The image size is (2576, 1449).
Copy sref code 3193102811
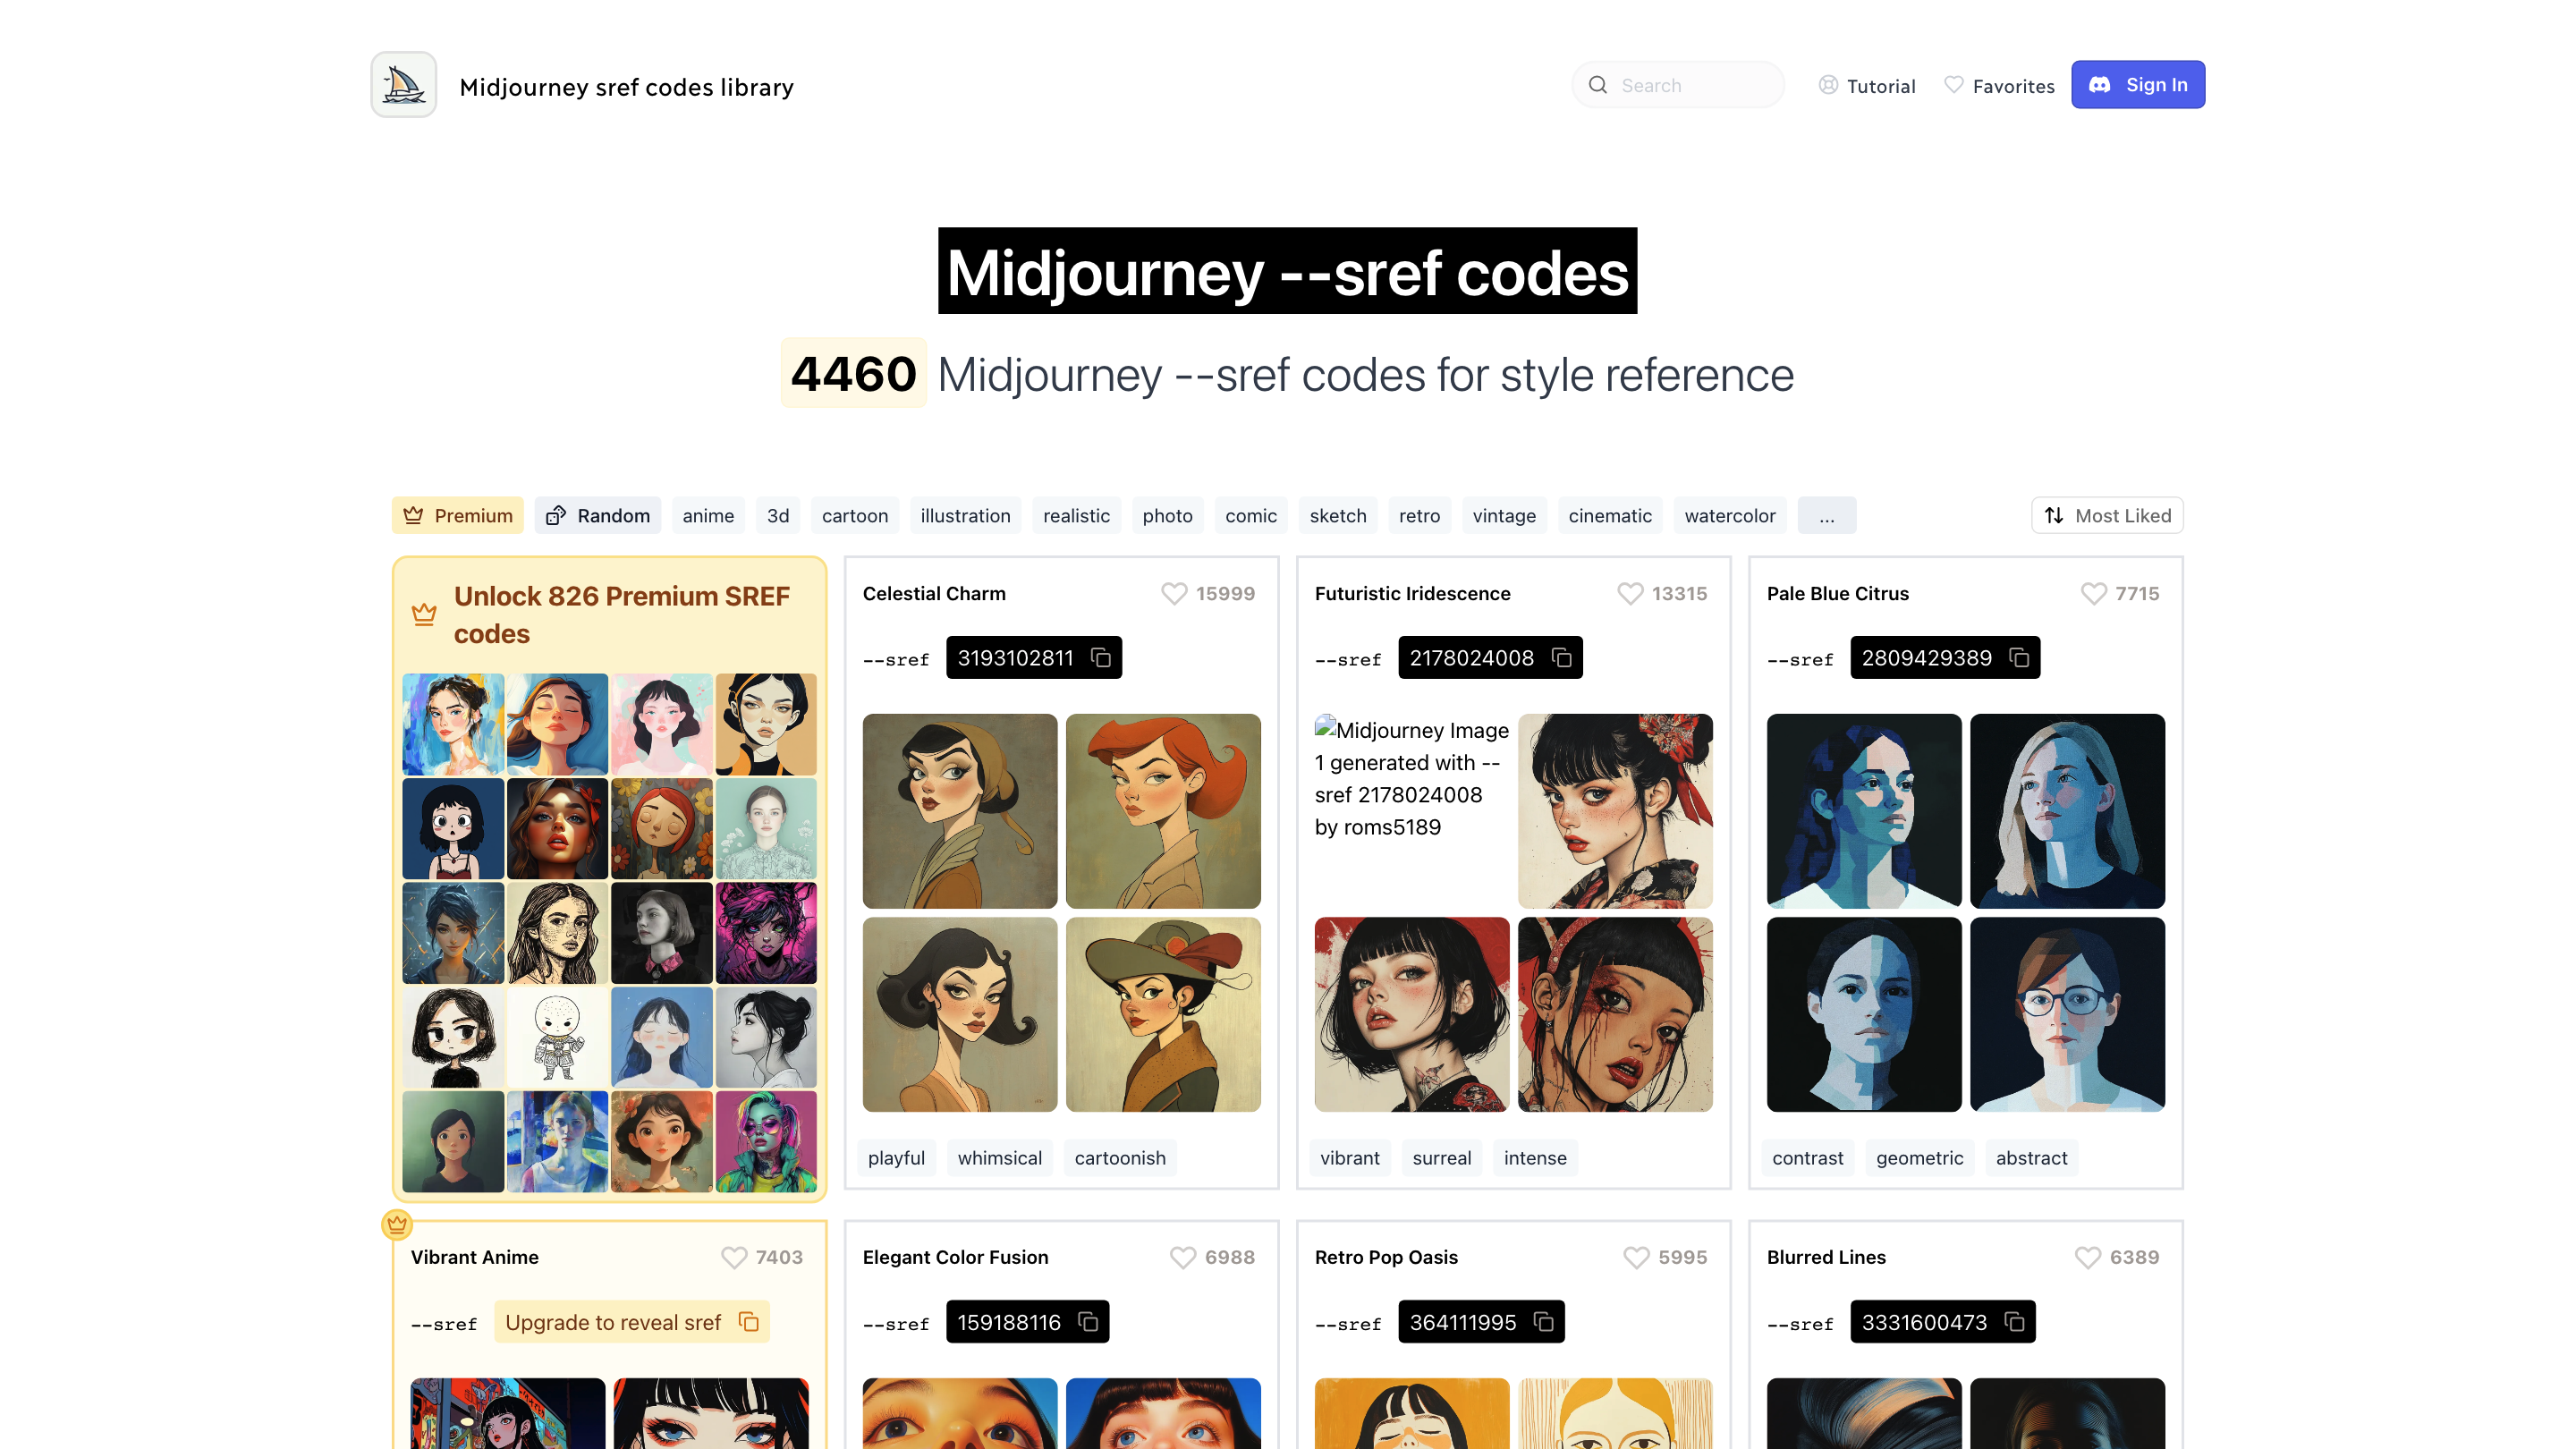(1100, 658)
